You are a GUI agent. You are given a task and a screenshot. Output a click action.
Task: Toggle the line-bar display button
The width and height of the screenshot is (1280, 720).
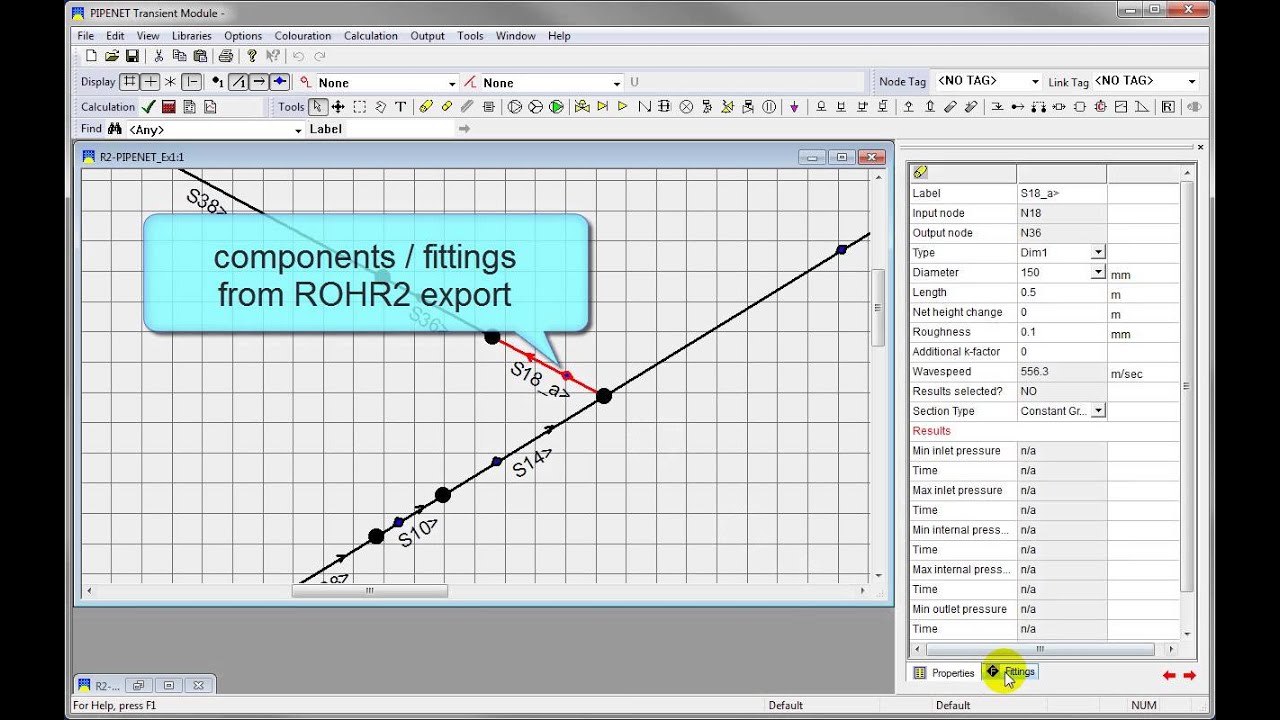point(192,82)
